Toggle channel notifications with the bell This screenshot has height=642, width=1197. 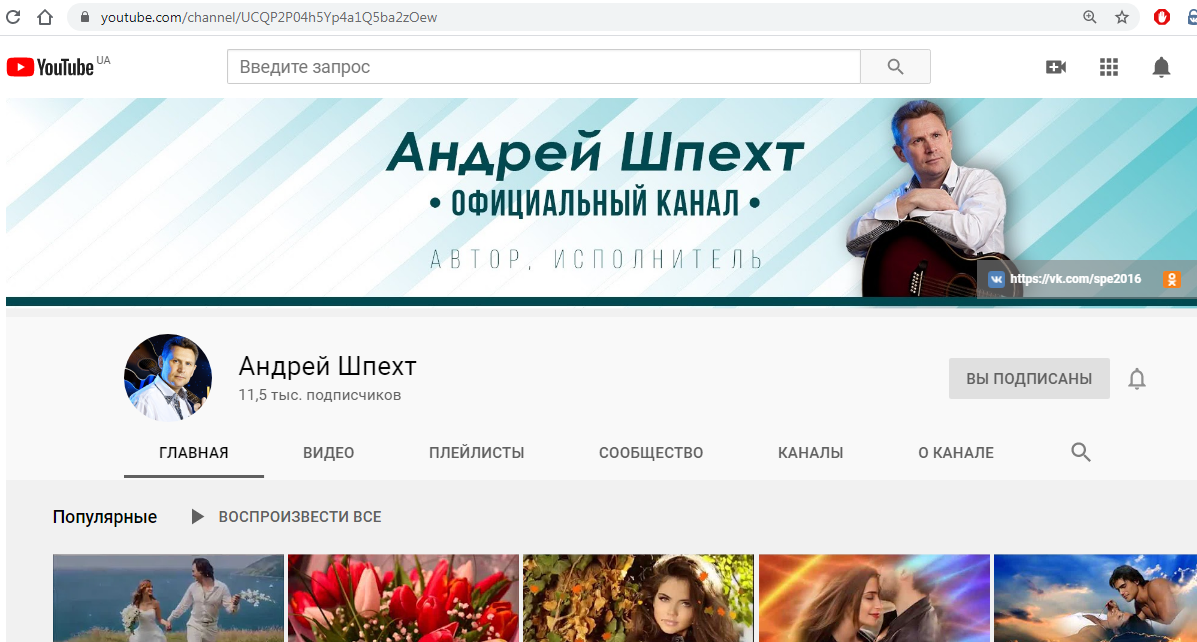(1136, 378)
